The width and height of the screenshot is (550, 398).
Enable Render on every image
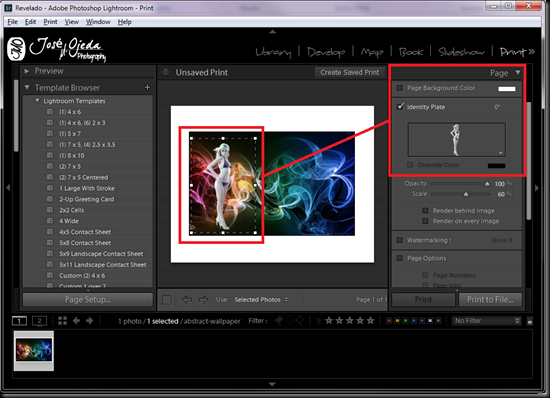coord(425,221)
